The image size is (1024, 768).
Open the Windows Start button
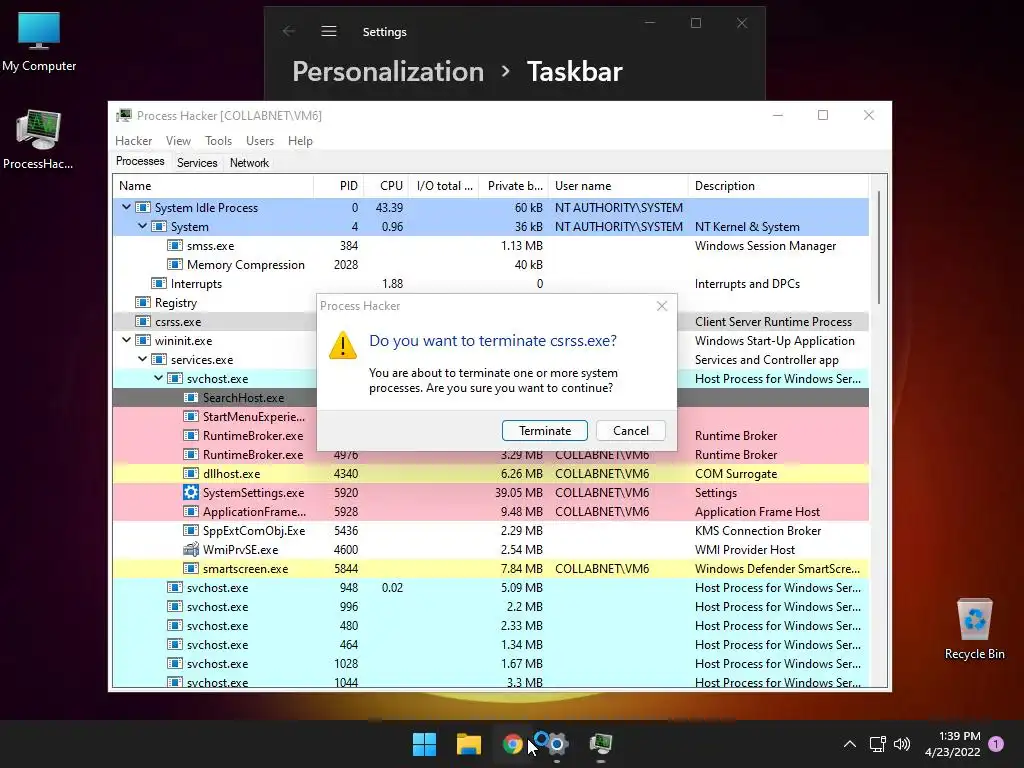point(424,744)
